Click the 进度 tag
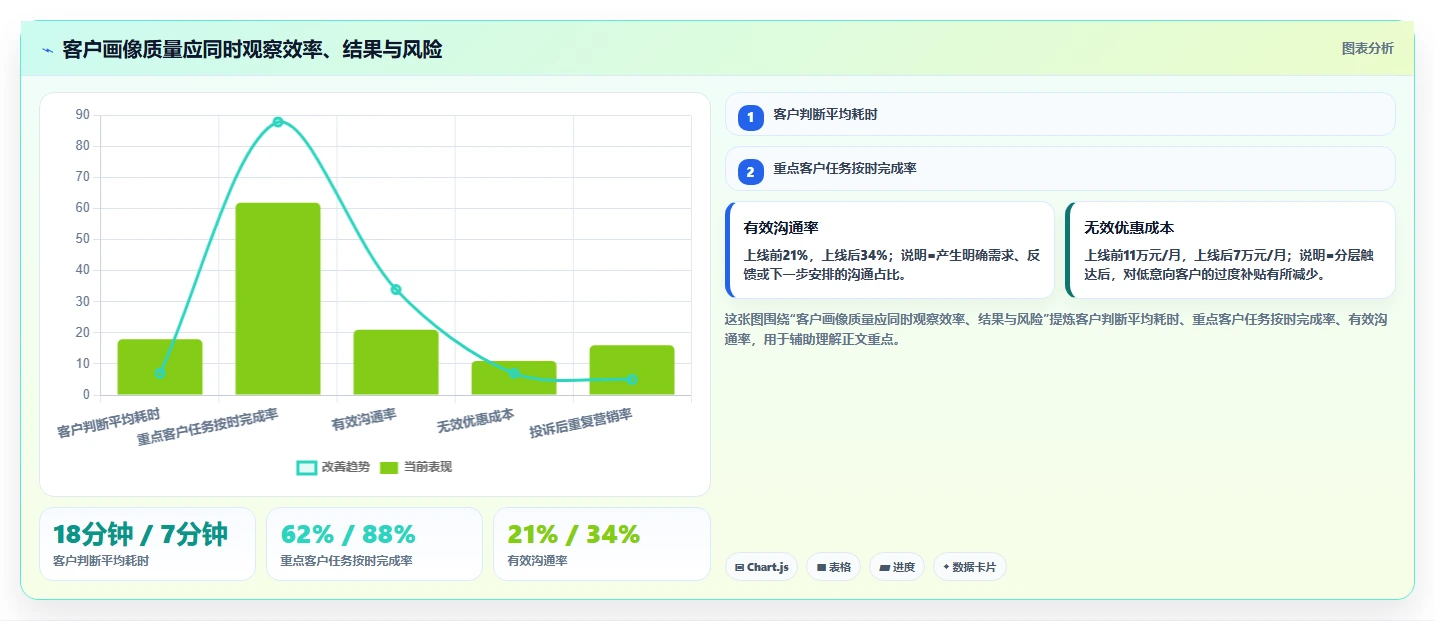 (897, 567)
